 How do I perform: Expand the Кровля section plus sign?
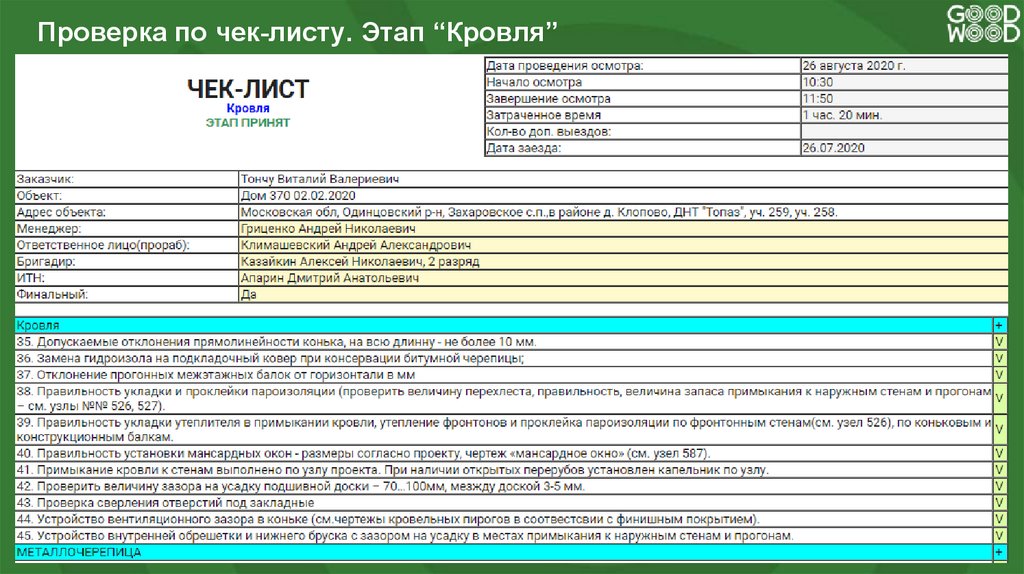[999, 325]
